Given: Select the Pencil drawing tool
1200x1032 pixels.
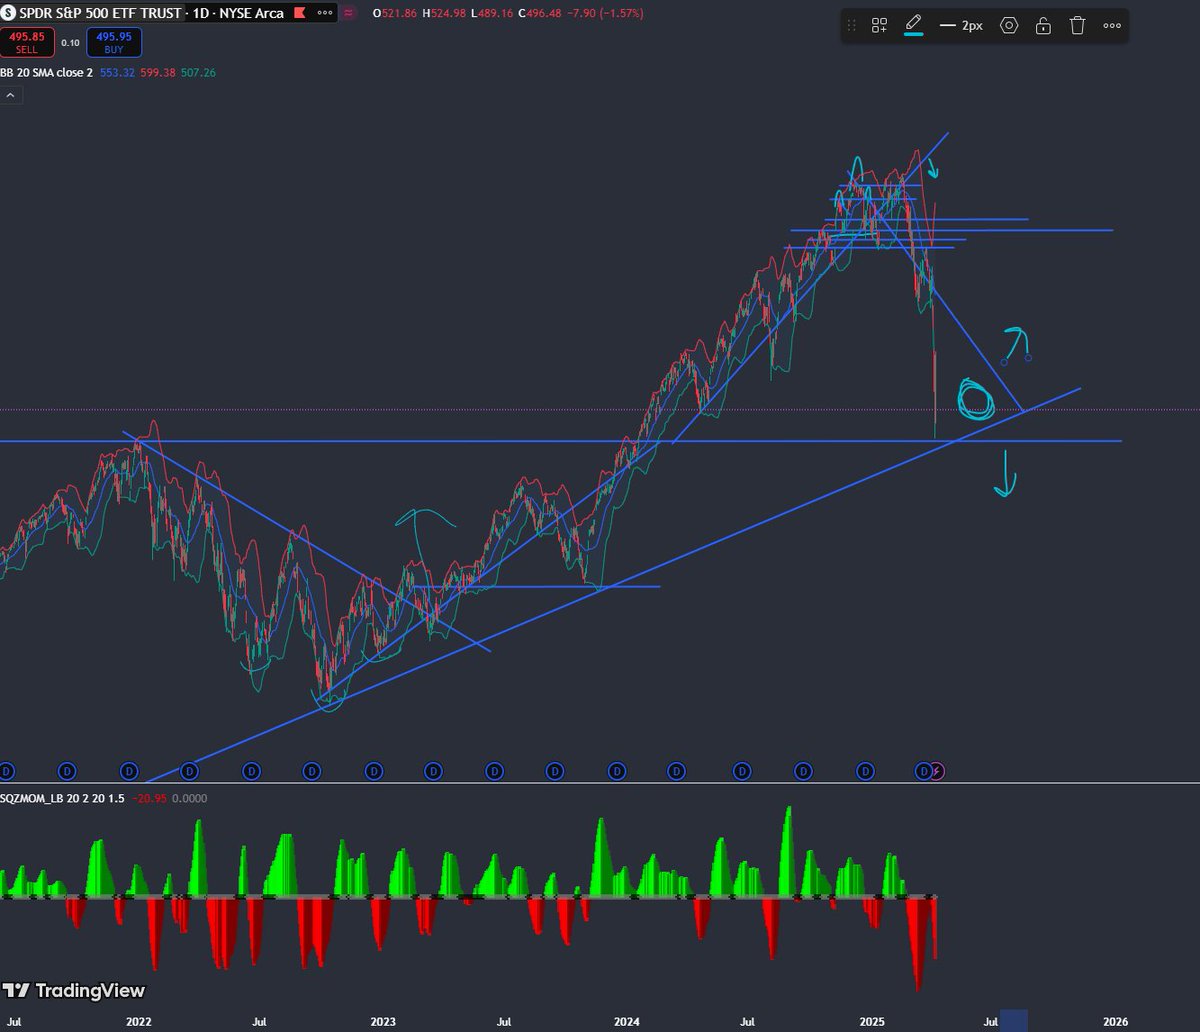Looking at the screenshot, I should 913,25.
